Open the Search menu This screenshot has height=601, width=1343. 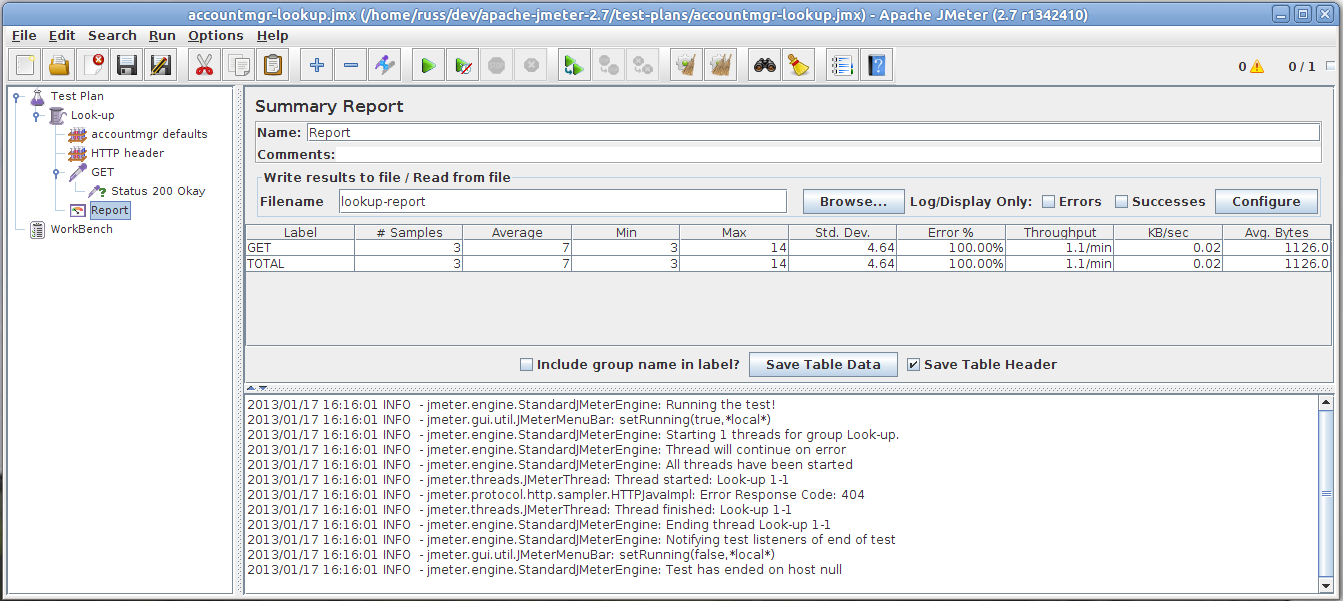pyautogui.click(x=112, y=35)
